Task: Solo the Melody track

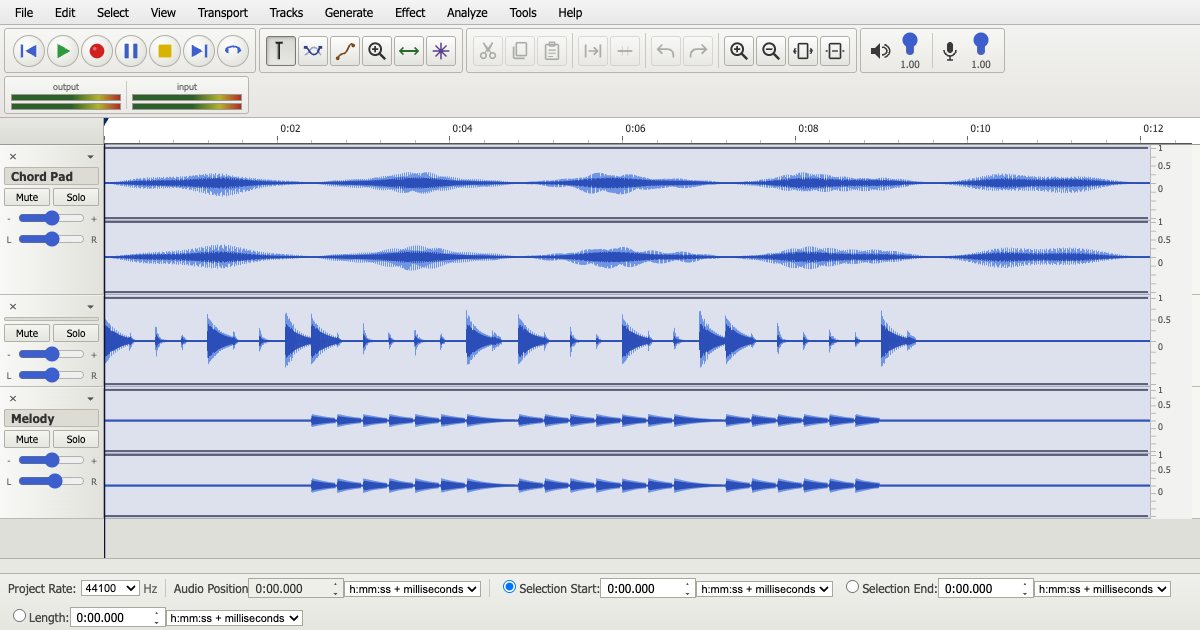Action: 76,439
